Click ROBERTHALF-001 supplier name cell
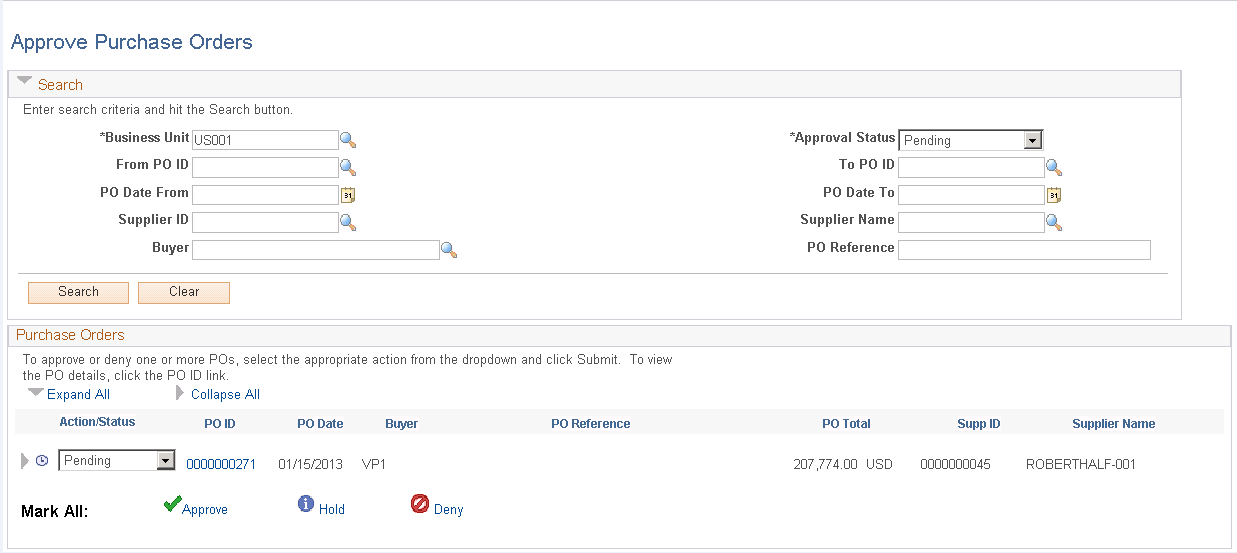Screen dimensions: 1237x553 (1081, 464)
